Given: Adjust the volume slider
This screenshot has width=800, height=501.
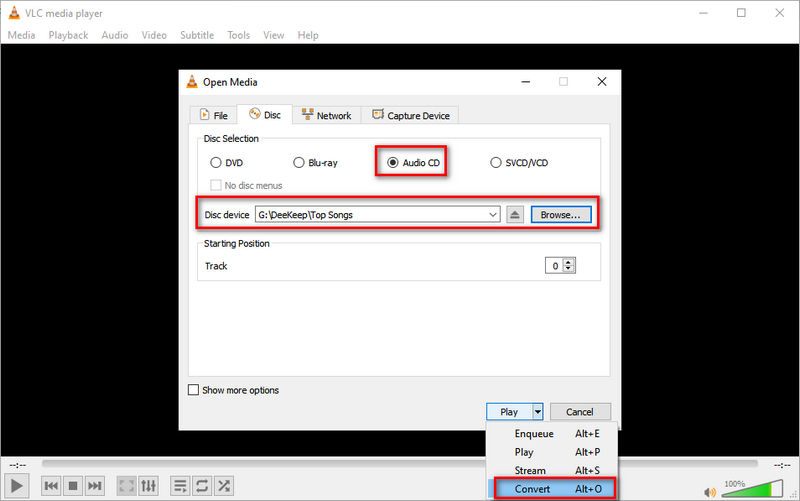Looking at the screenshot, I should (x=753, y=488).
